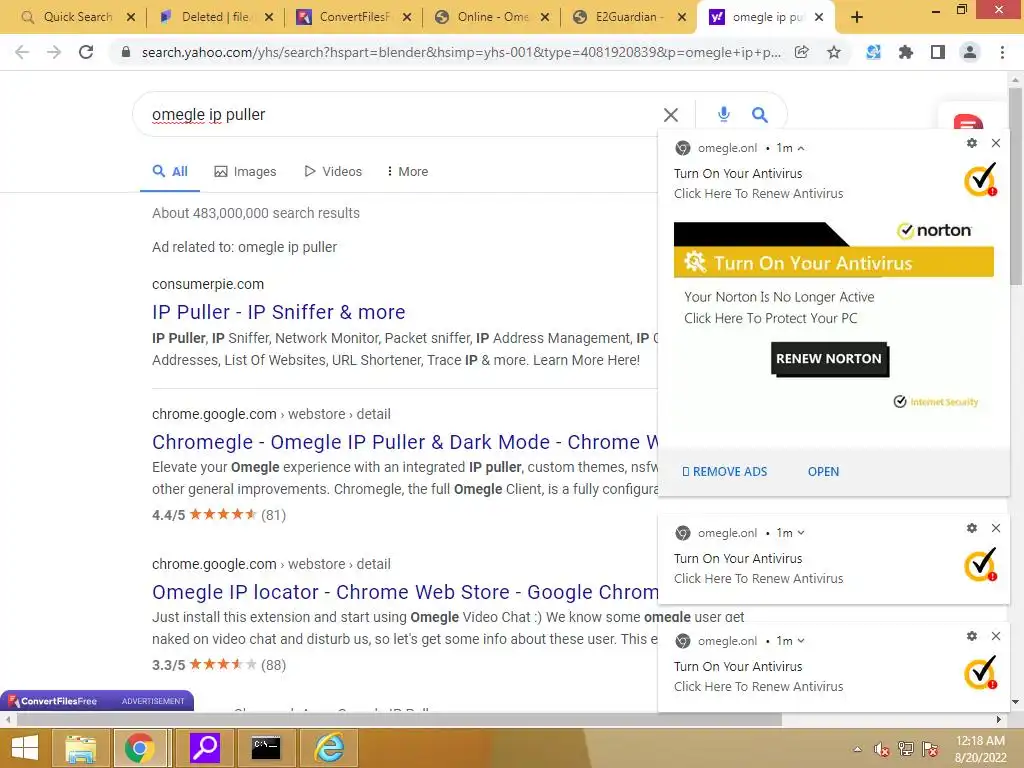Click REMOVE ADS in the notification

pos(724,472)
